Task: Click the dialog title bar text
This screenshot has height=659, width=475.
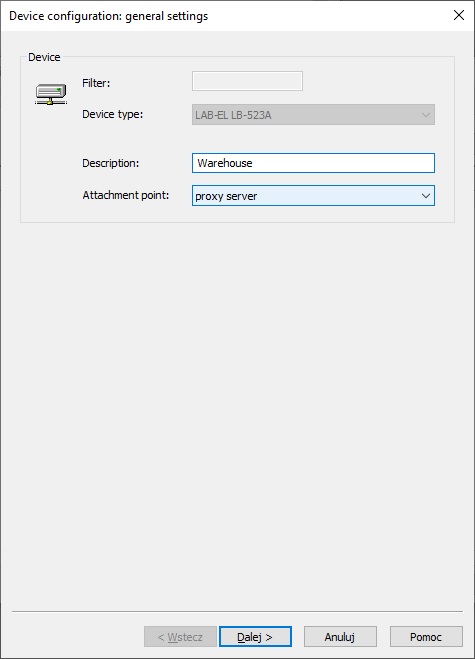Action: click(108, 16)
